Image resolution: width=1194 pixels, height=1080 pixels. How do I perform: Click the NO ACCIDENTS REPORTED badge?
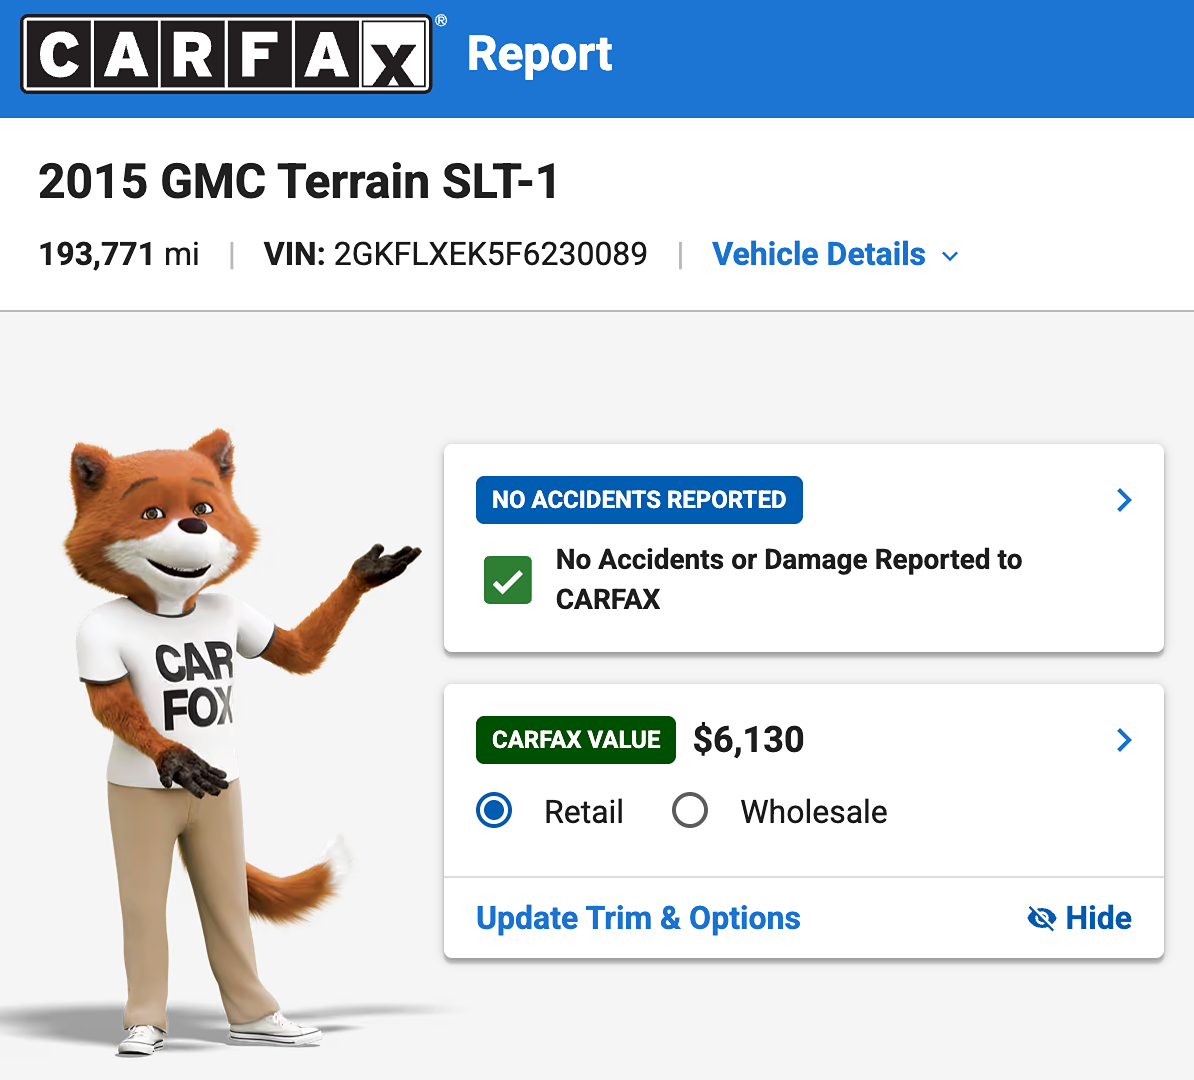pos(639,500)
